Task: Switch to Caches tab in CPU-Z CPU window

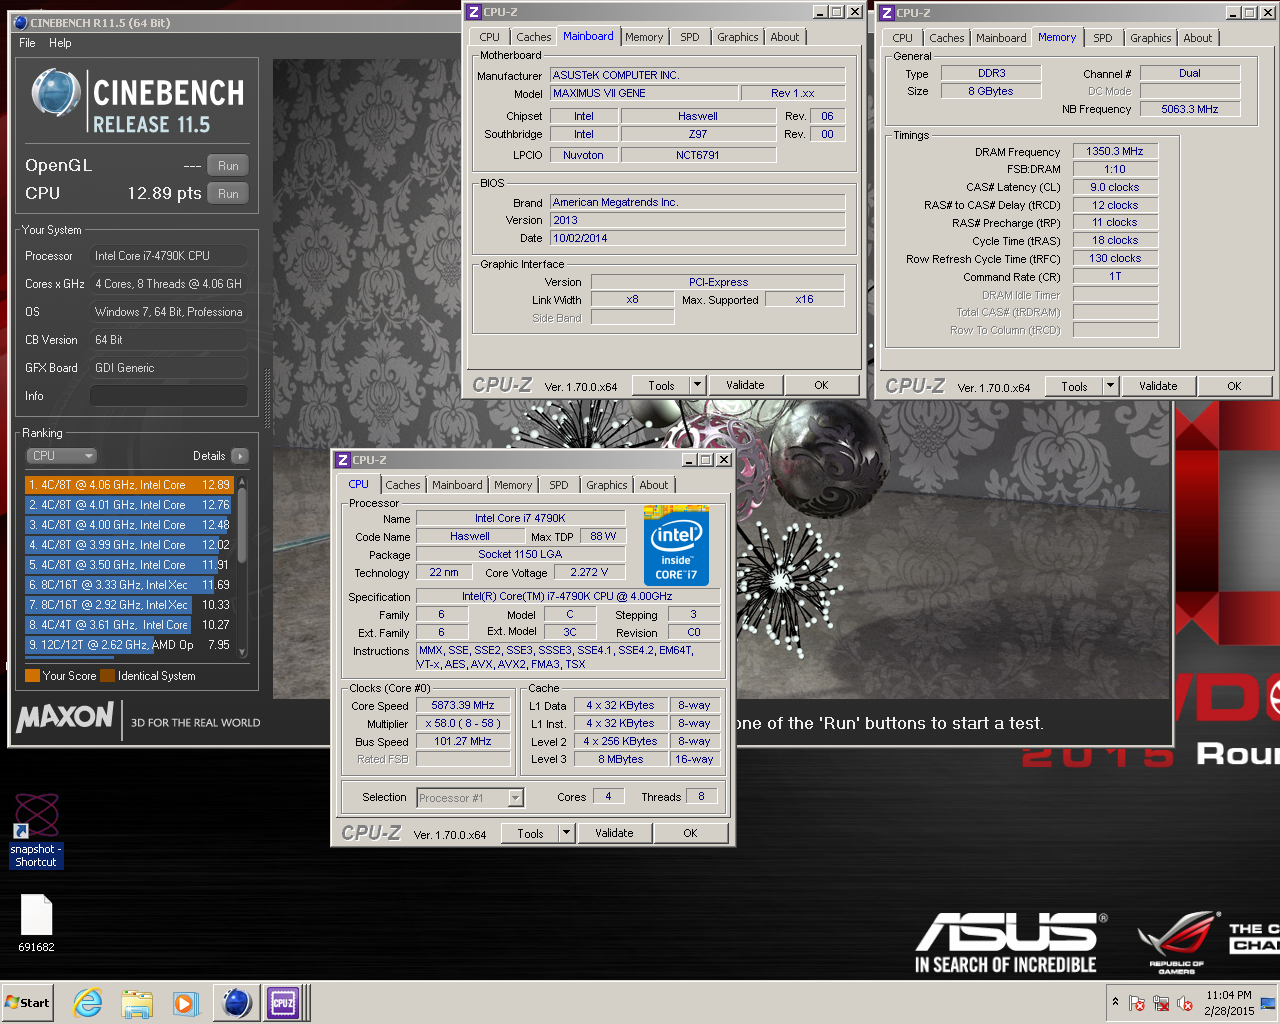Action: tap(403, 485)
